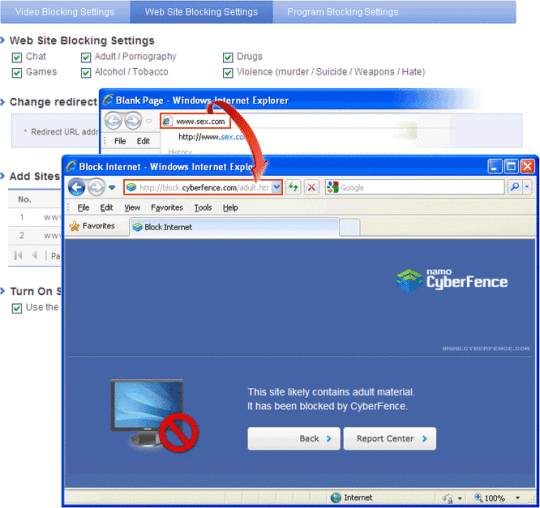
Task: Click the www.cyberfence.com link on block page
Action: coord(486,349)
